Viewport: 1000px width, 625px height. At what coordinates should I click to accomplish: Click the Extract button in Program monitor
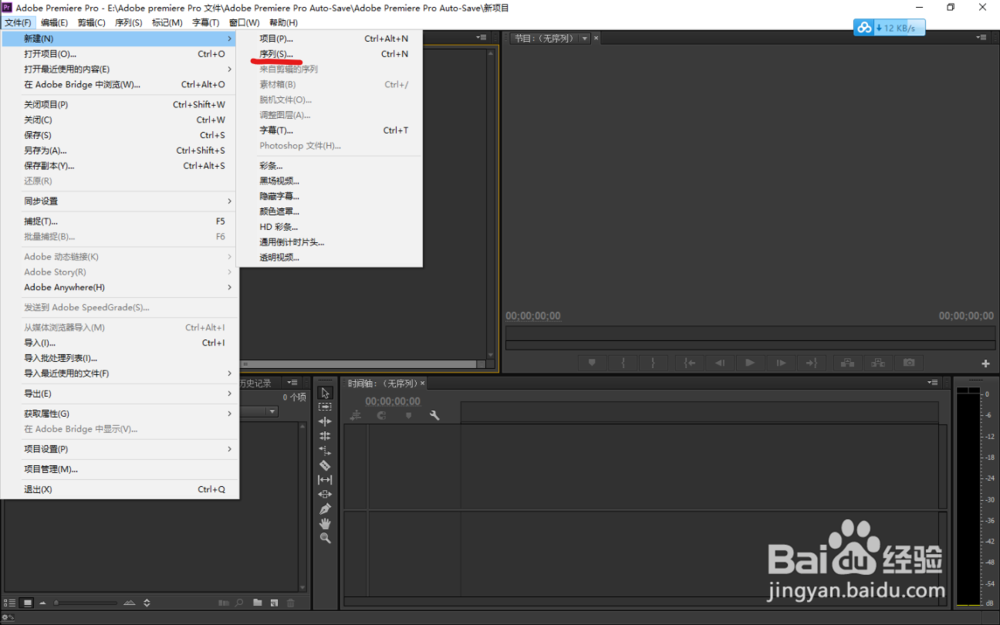878,363
